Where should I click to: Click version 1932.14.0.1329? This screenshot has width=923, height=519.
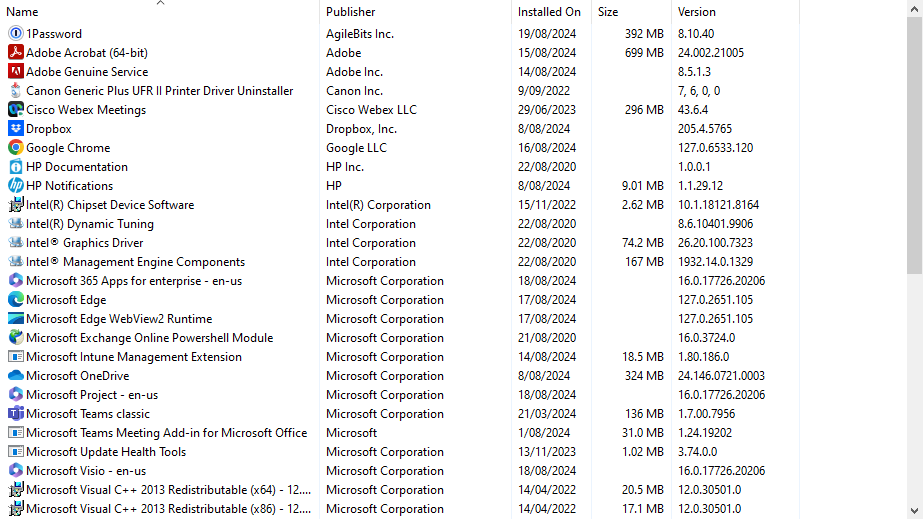click(715, 261)
